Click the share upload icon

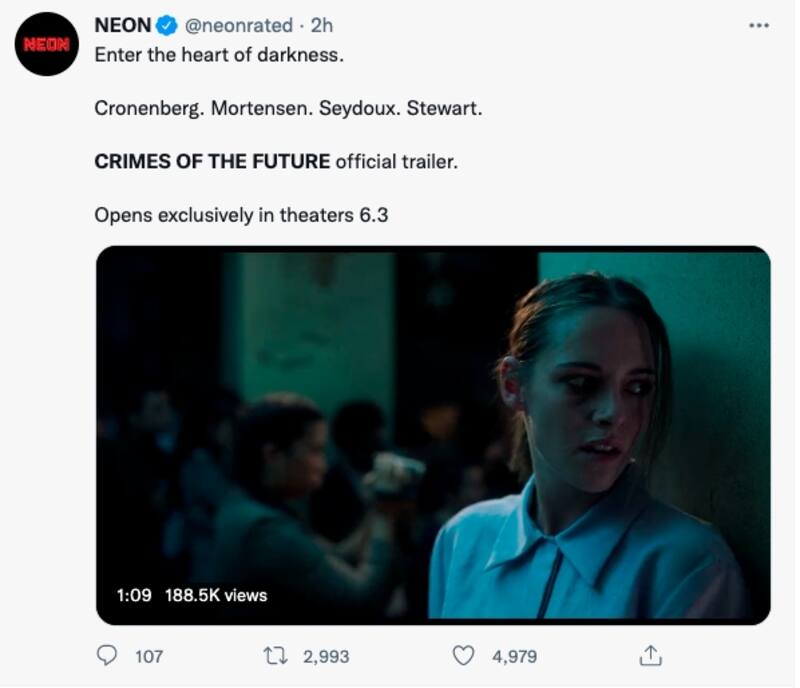tap(650, 656)
